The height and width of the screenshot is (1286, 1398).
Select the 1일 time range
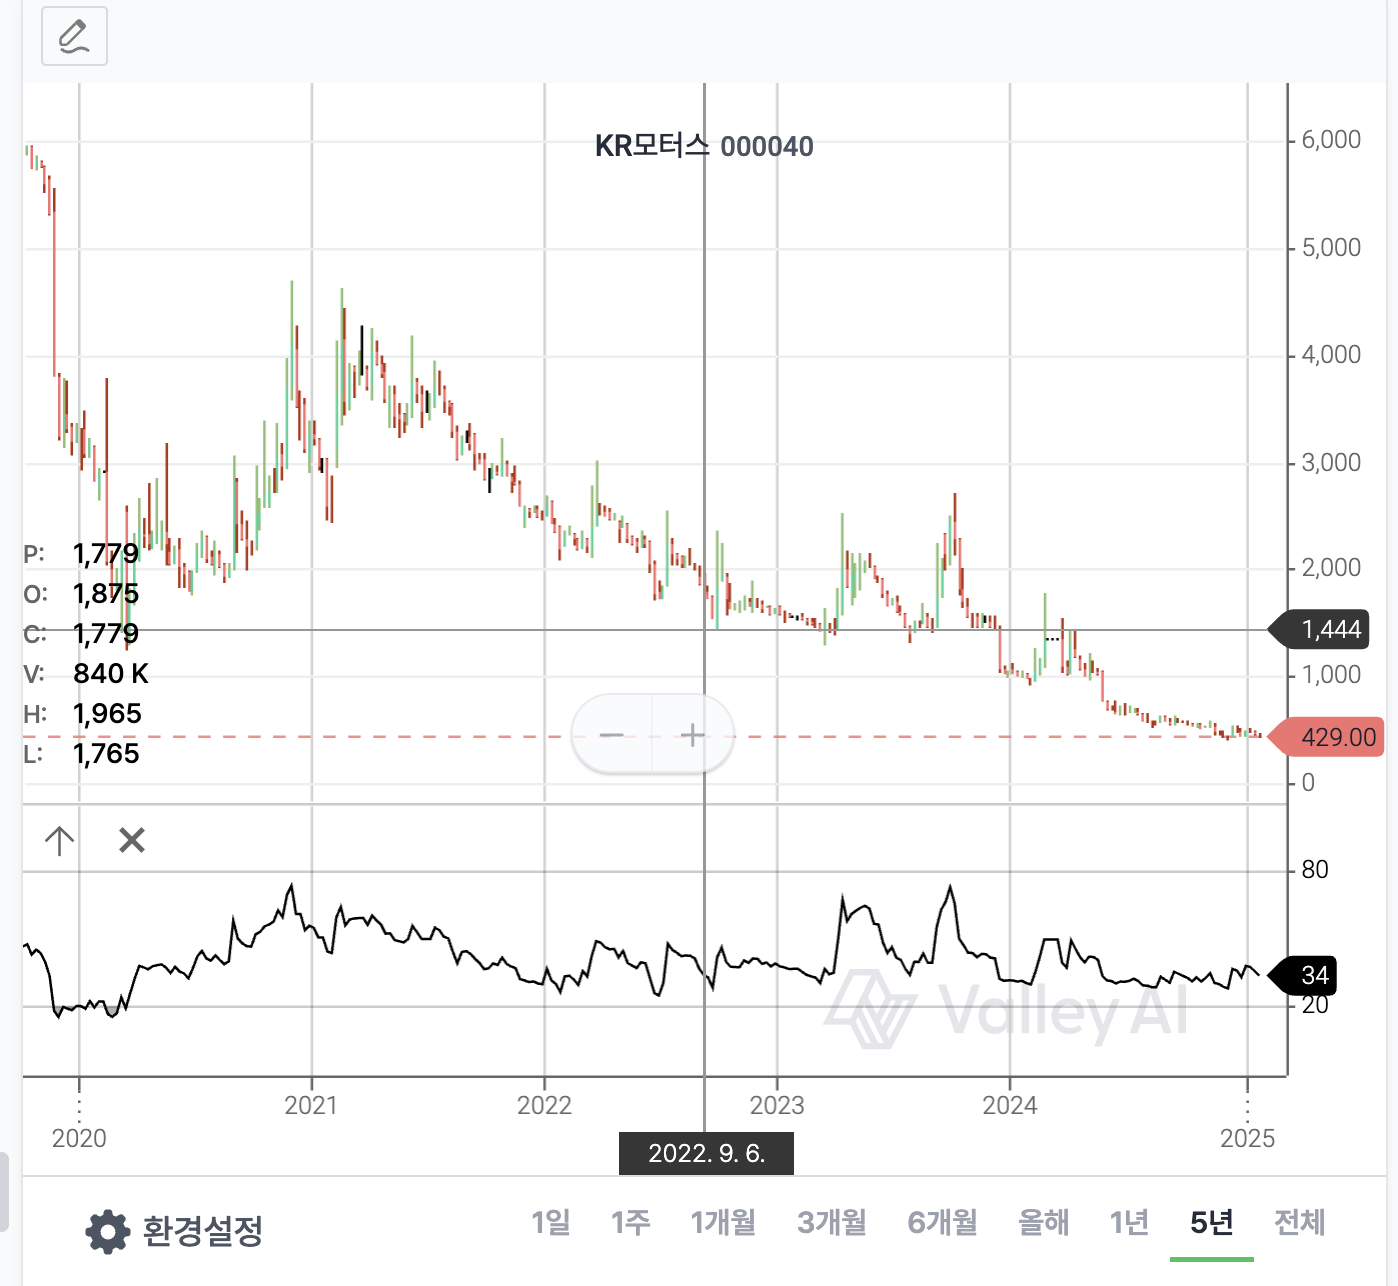click(551, 1222)
